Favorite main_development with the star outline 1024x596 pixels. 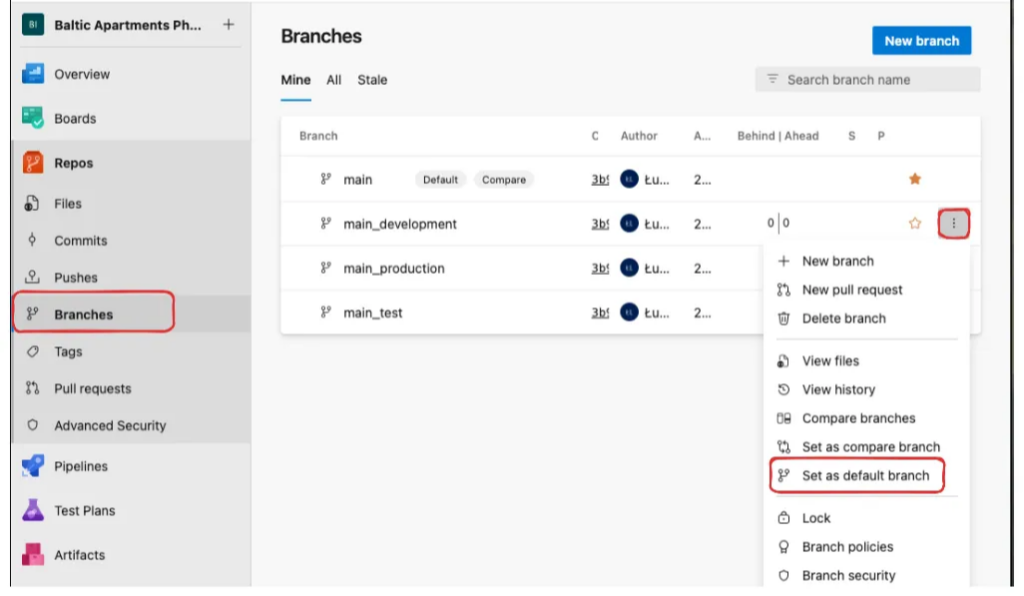point(914,224)
